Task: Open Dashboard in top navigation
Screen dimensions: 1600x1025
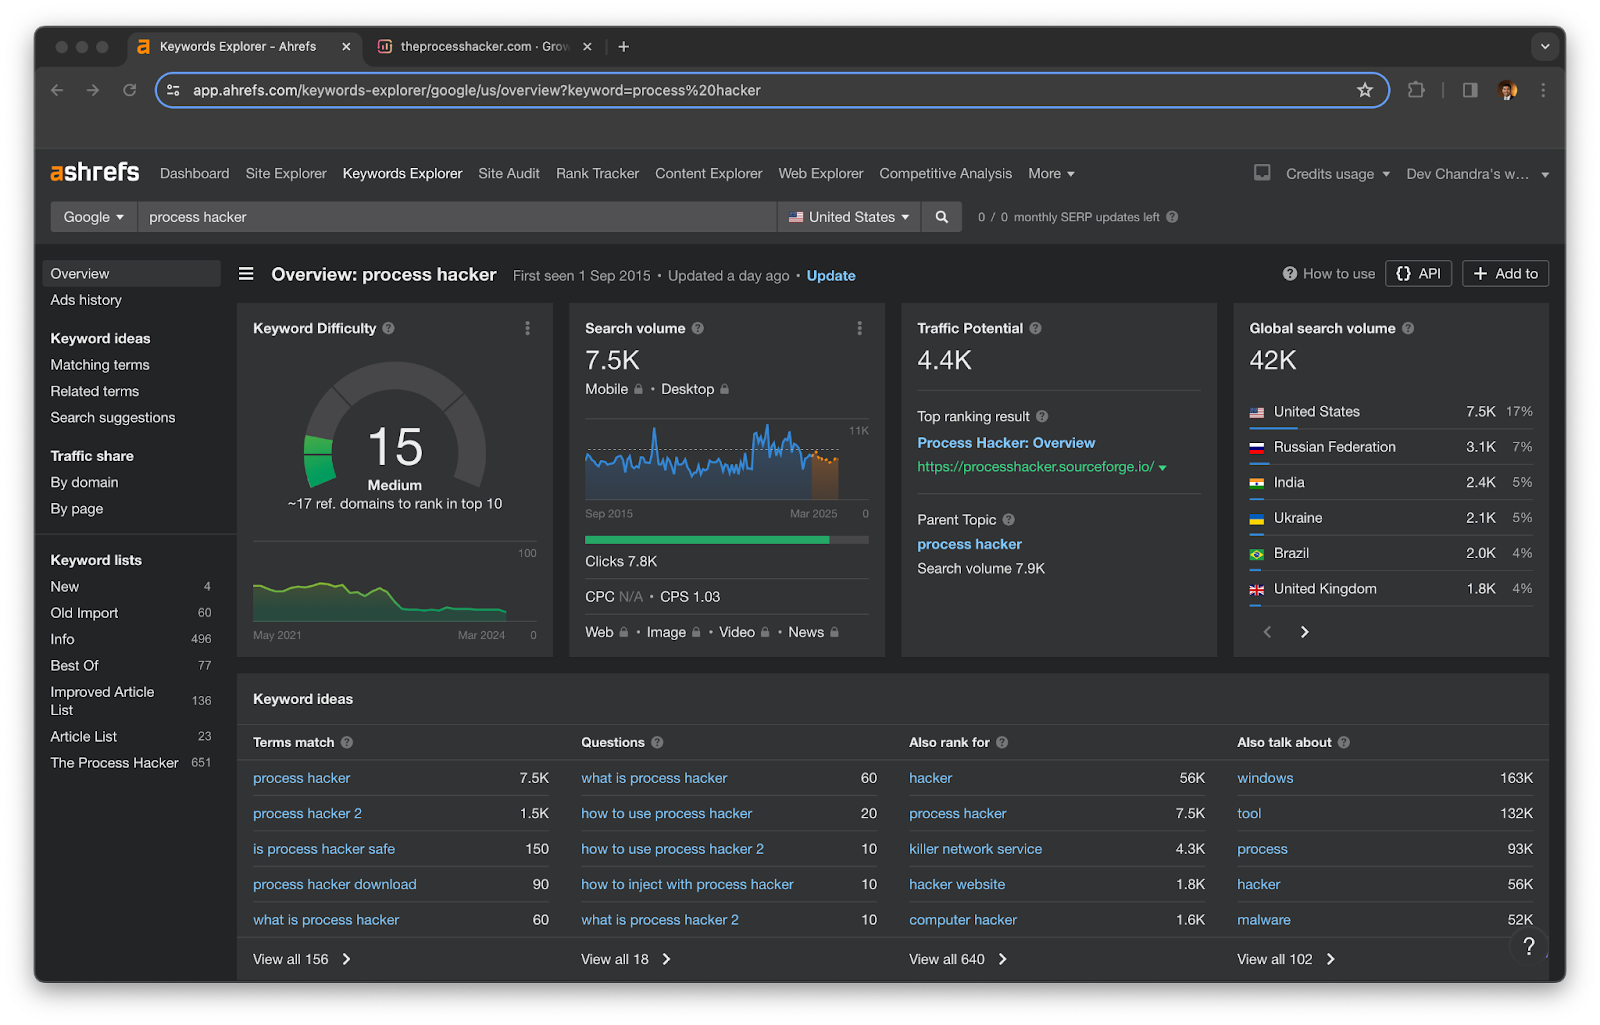Action: tap(194, 173)
